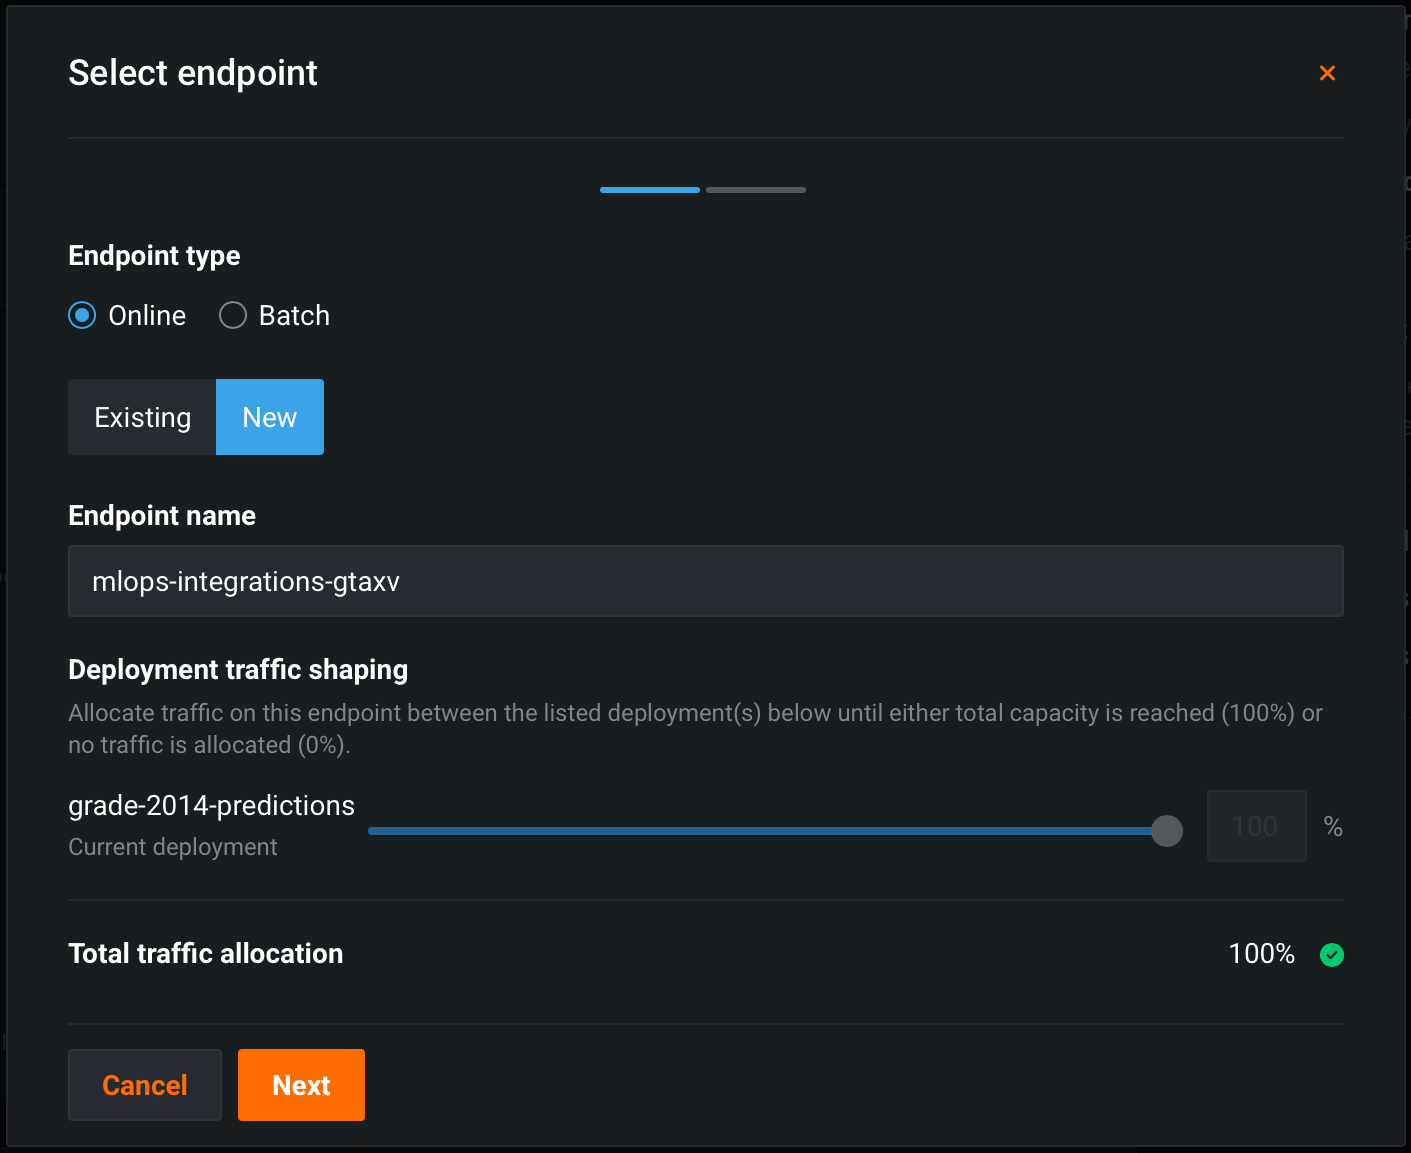The width and height of the screenshot is (1411, 1153).
Task: Close the Select endpoint dialog
Action: click(1327, 73)
